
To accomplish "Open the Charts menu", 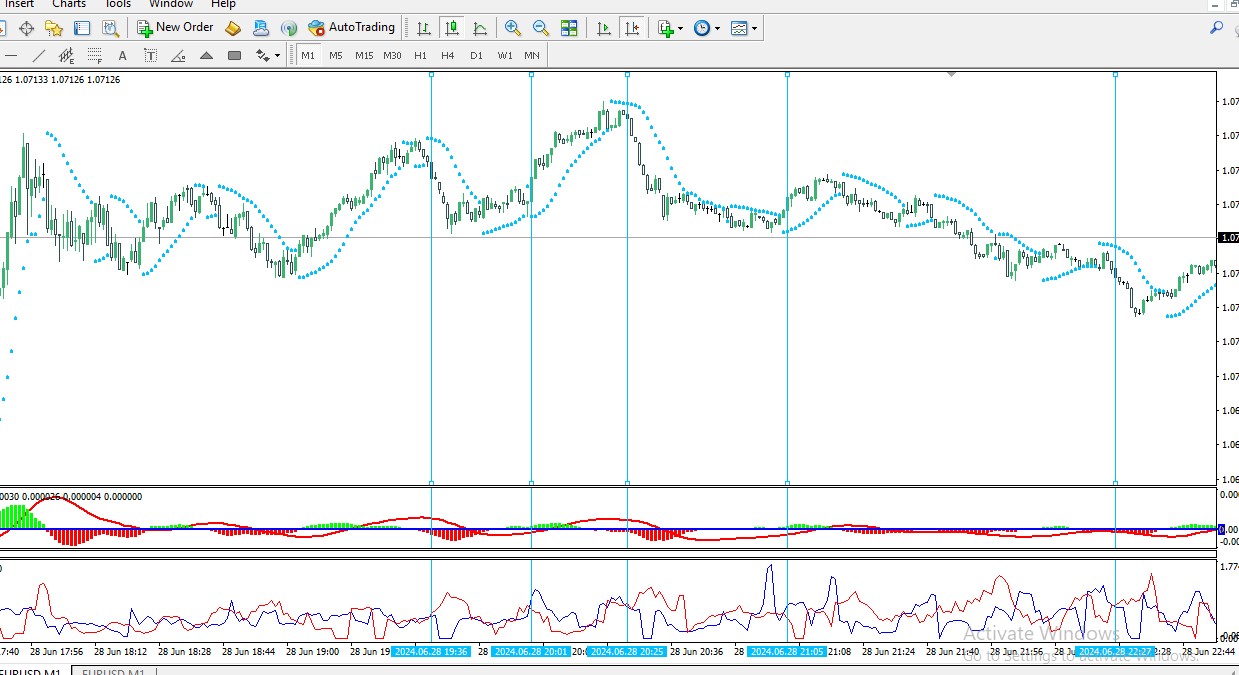I will coord(69,4).
